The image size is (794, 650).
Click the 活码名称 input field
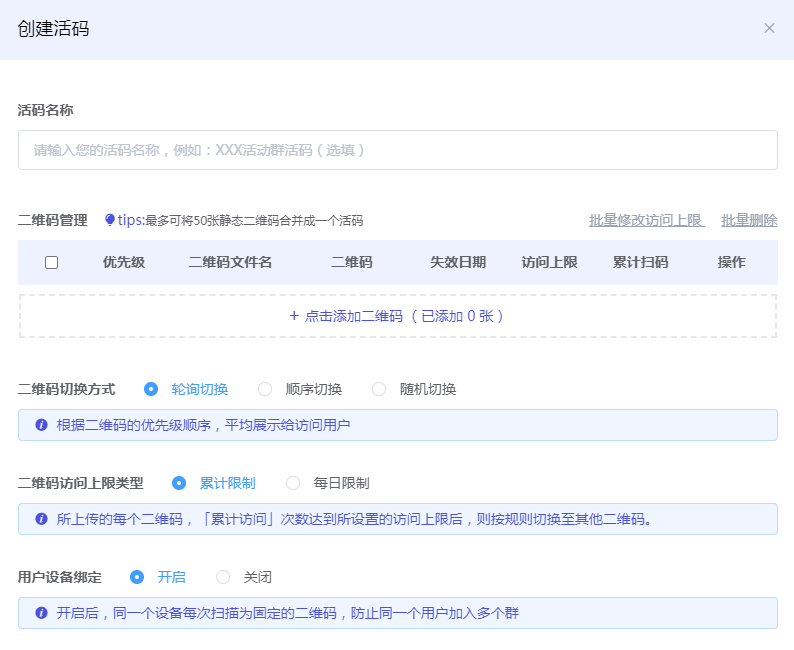pyautogui.click(x=398, y=150)
